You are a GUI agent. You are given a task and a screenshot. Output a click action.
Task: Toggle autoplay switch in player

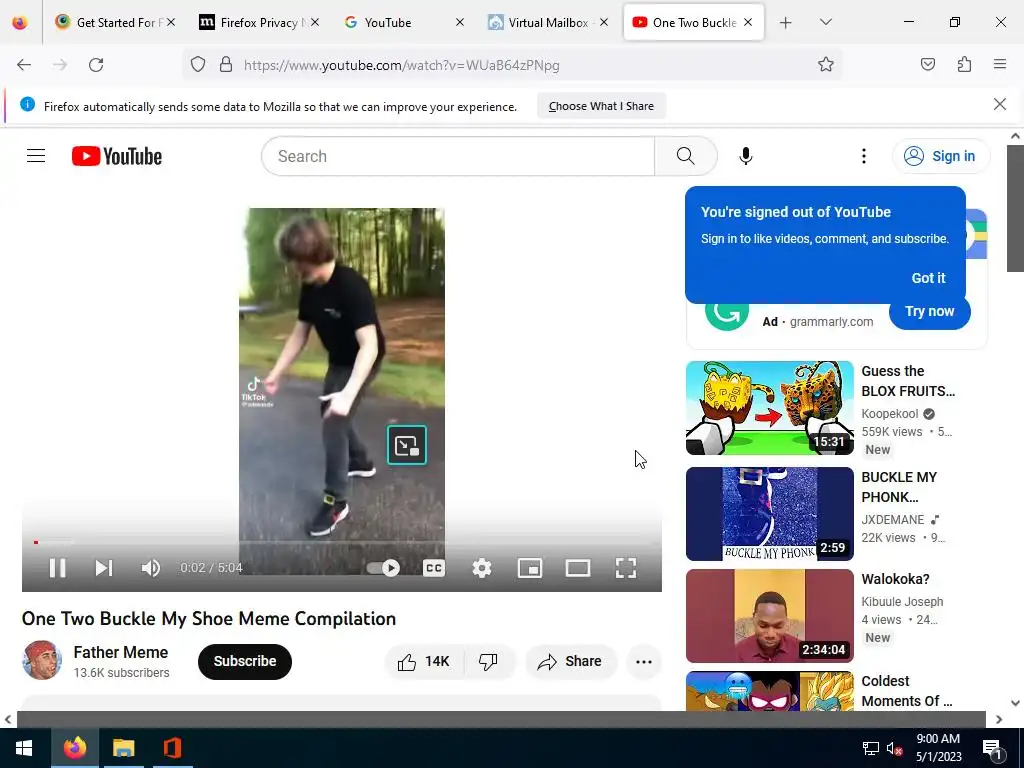(x=383, y=568)
